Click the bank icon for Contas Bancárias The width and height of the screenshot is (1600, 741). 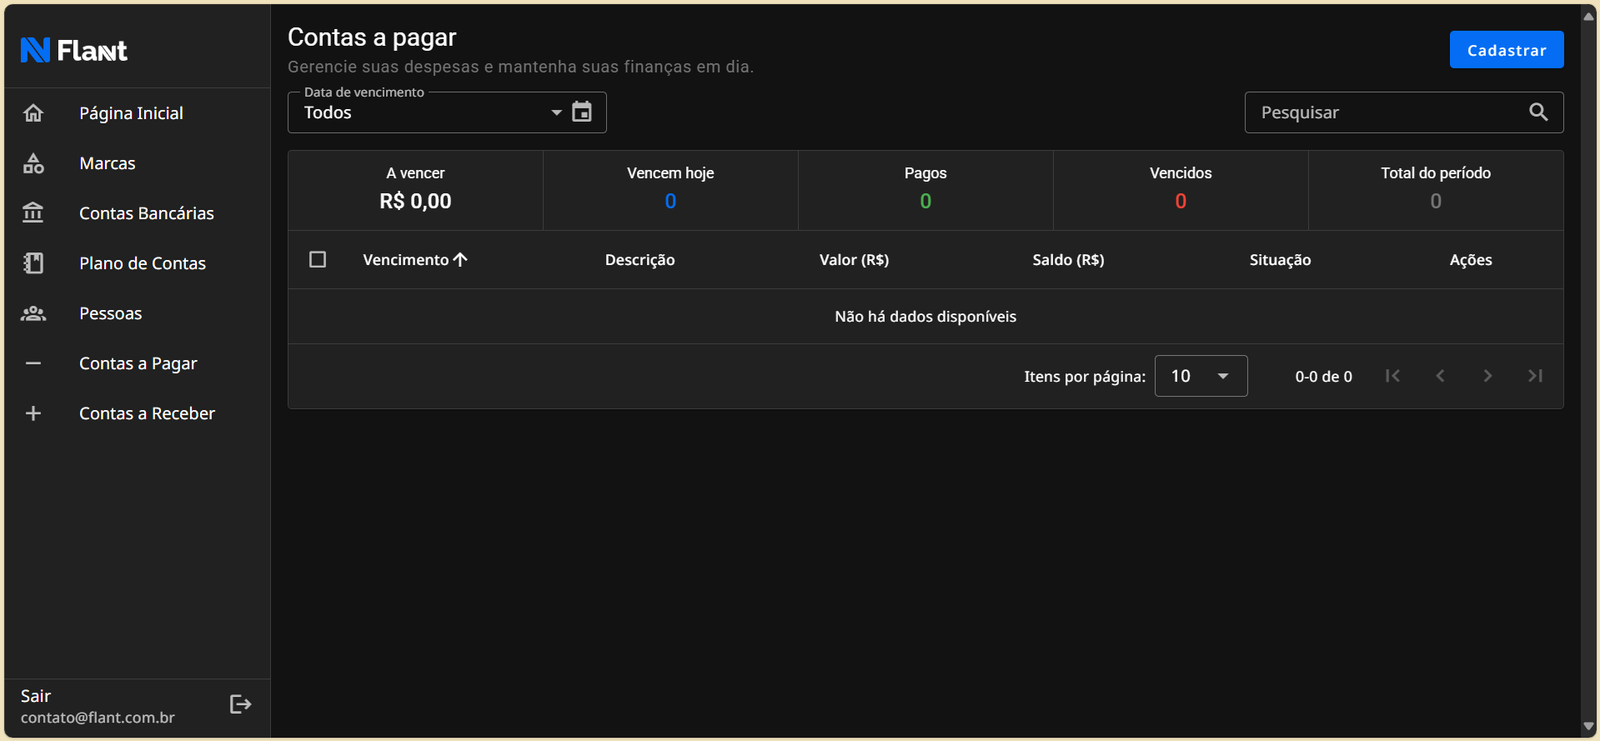[33, 213]
